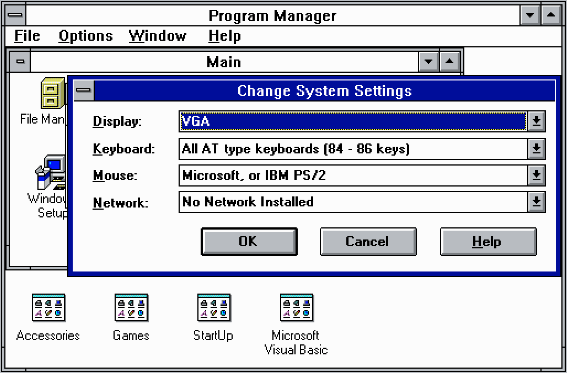Click the Main window title bar
567x373 pixels.
coord(224,62)
